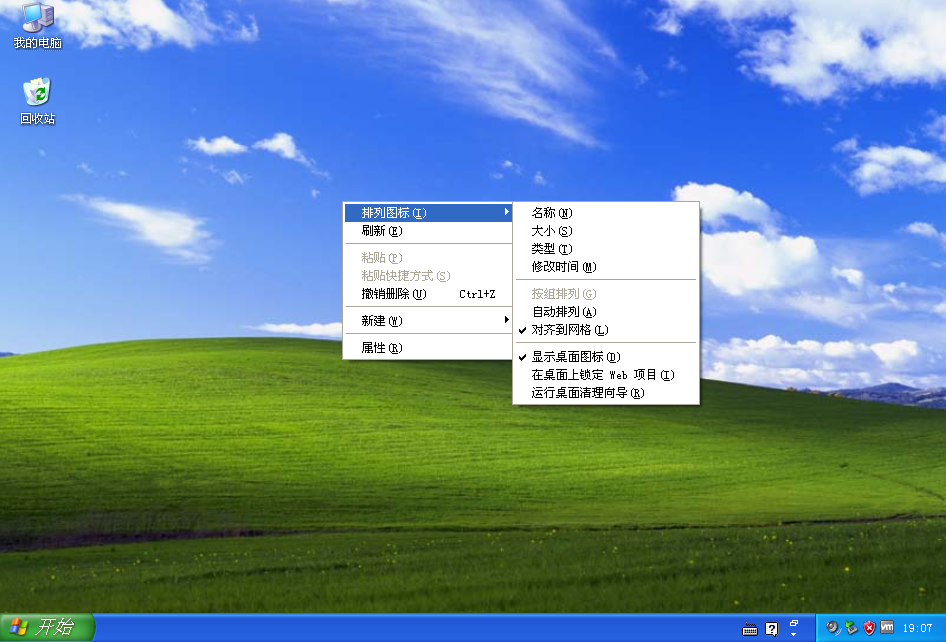
Task: Open the 开始 Start menu
Action: [47, 628]
